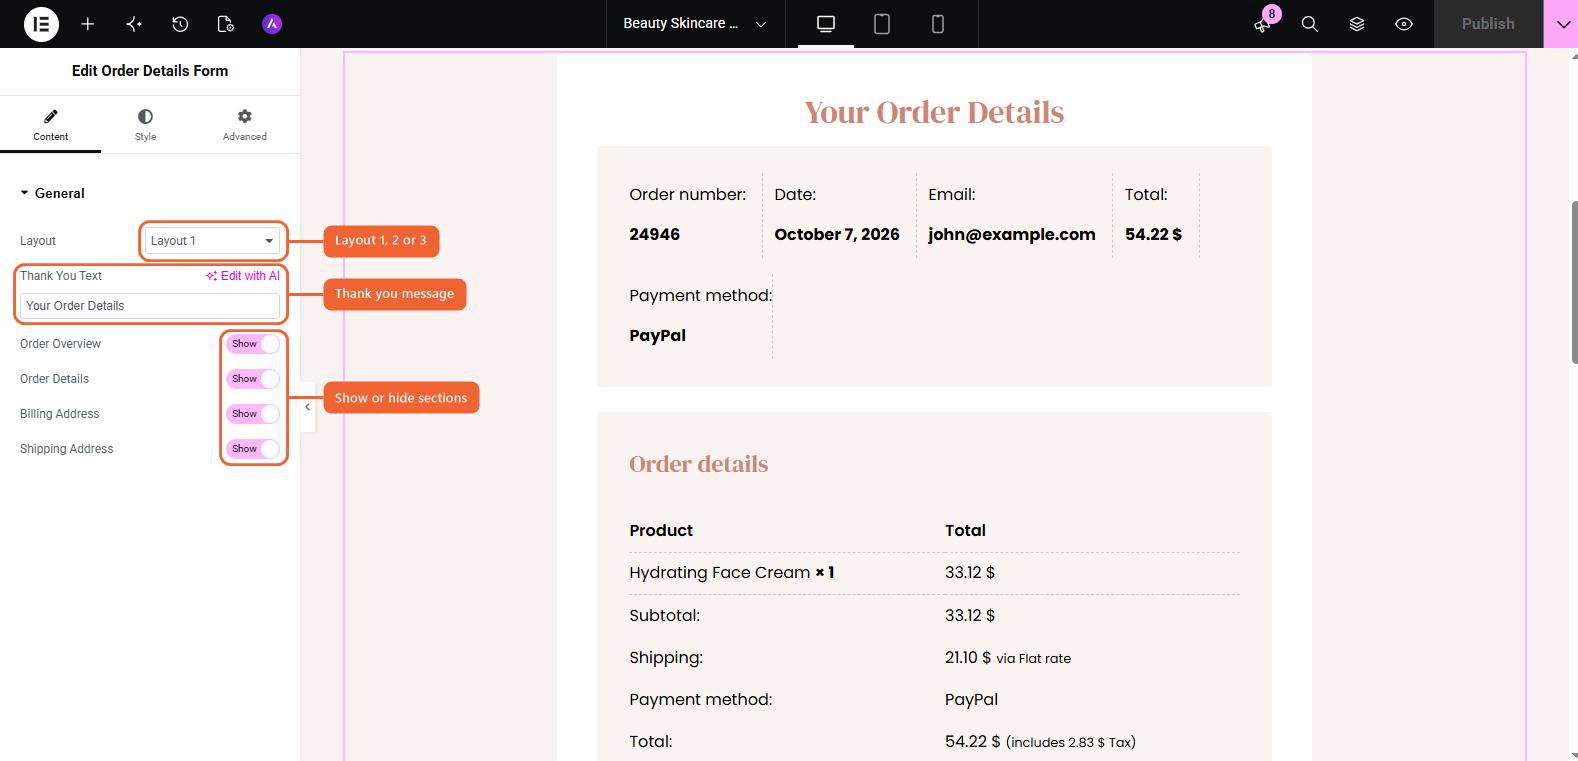This screenshot has width=1578, height=761.
Task: Click the purple Astra theme icon
Action: point(272,24)
